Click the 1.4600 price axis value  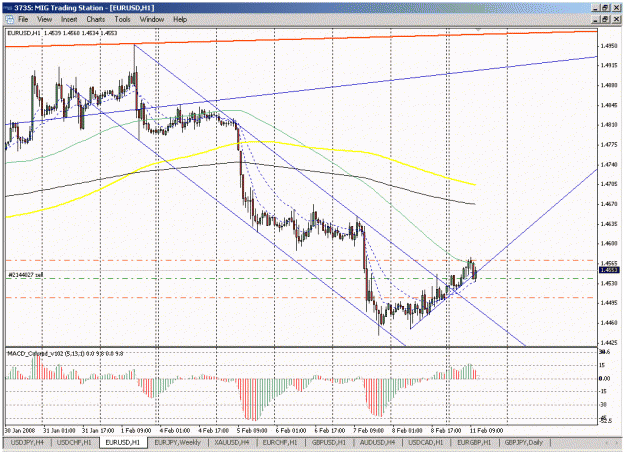(x=609, y=244)
